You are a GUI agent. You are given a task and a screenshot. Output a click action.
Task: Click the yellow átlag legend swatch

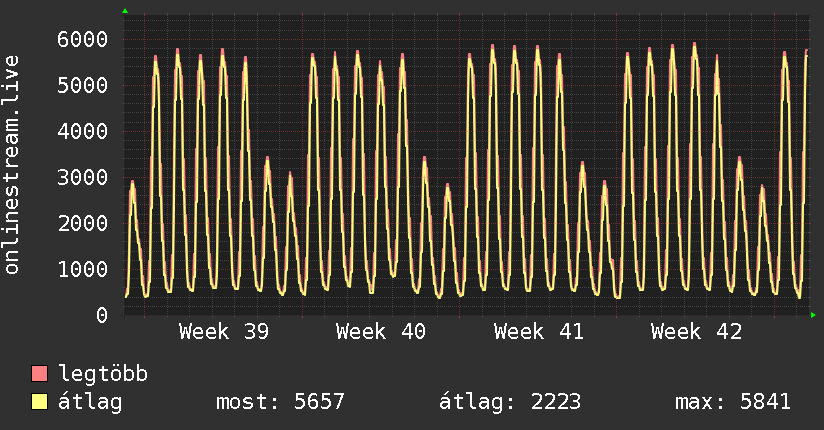coord(39,402)
